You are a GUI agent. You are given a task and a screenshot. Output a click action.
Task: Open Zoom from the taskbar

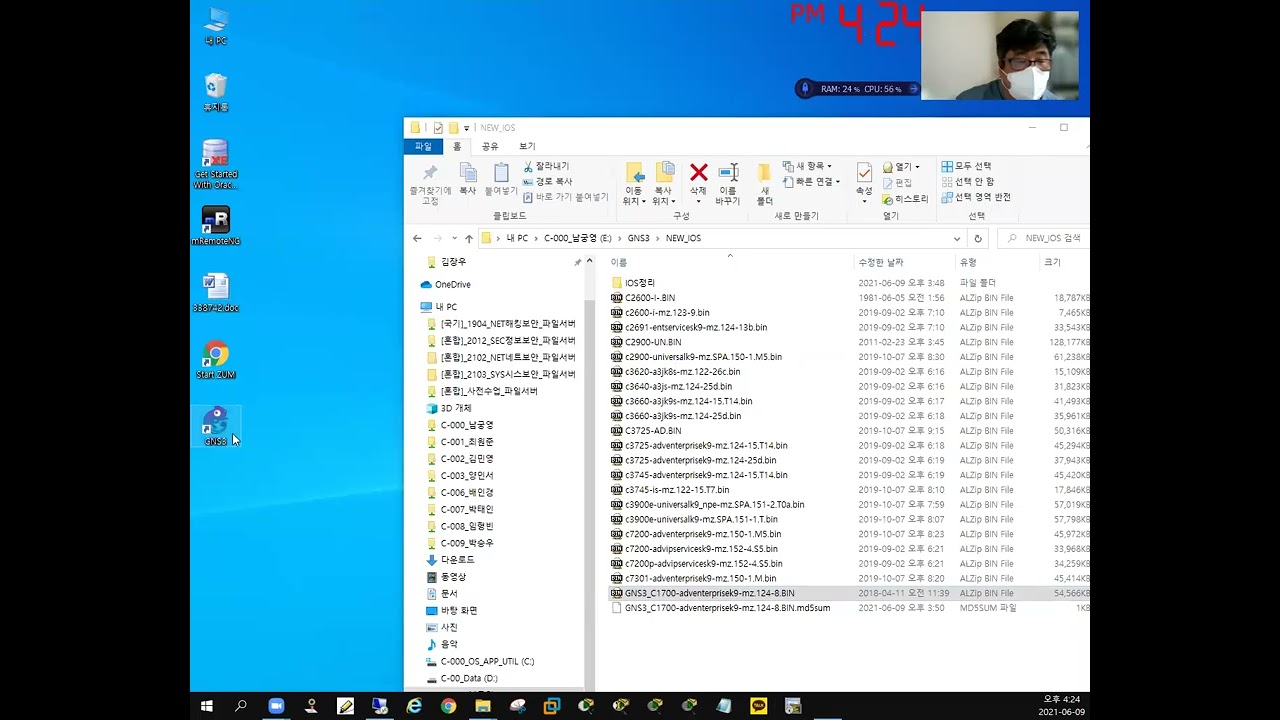(x=276, y=706)
